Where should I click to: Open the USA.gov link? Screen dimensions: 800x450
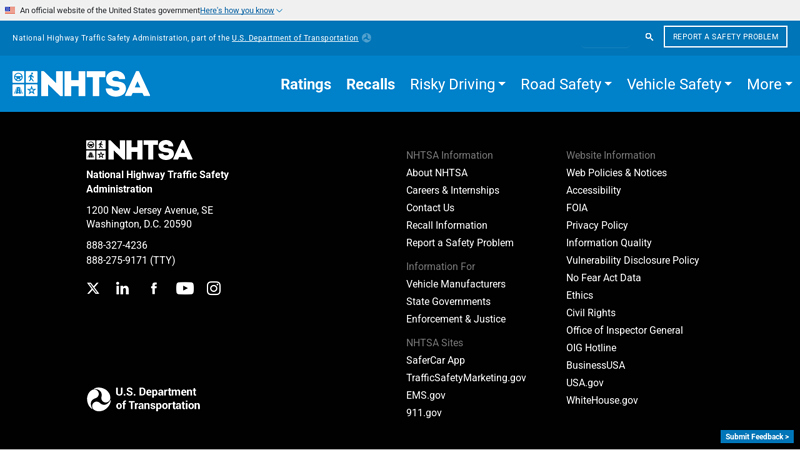[585, 383]
